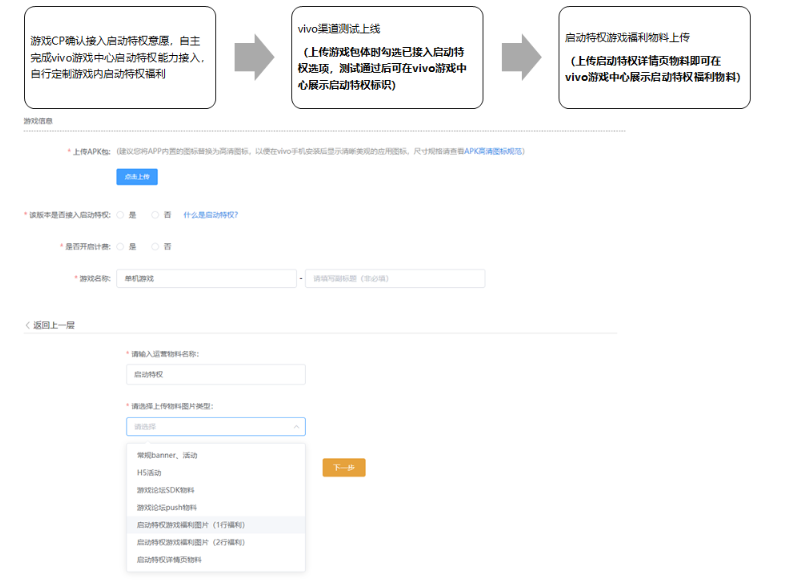The height and width of the screenshot is (582, 787).
Task: Choose H5活动 option
Action: pos(216,473)
